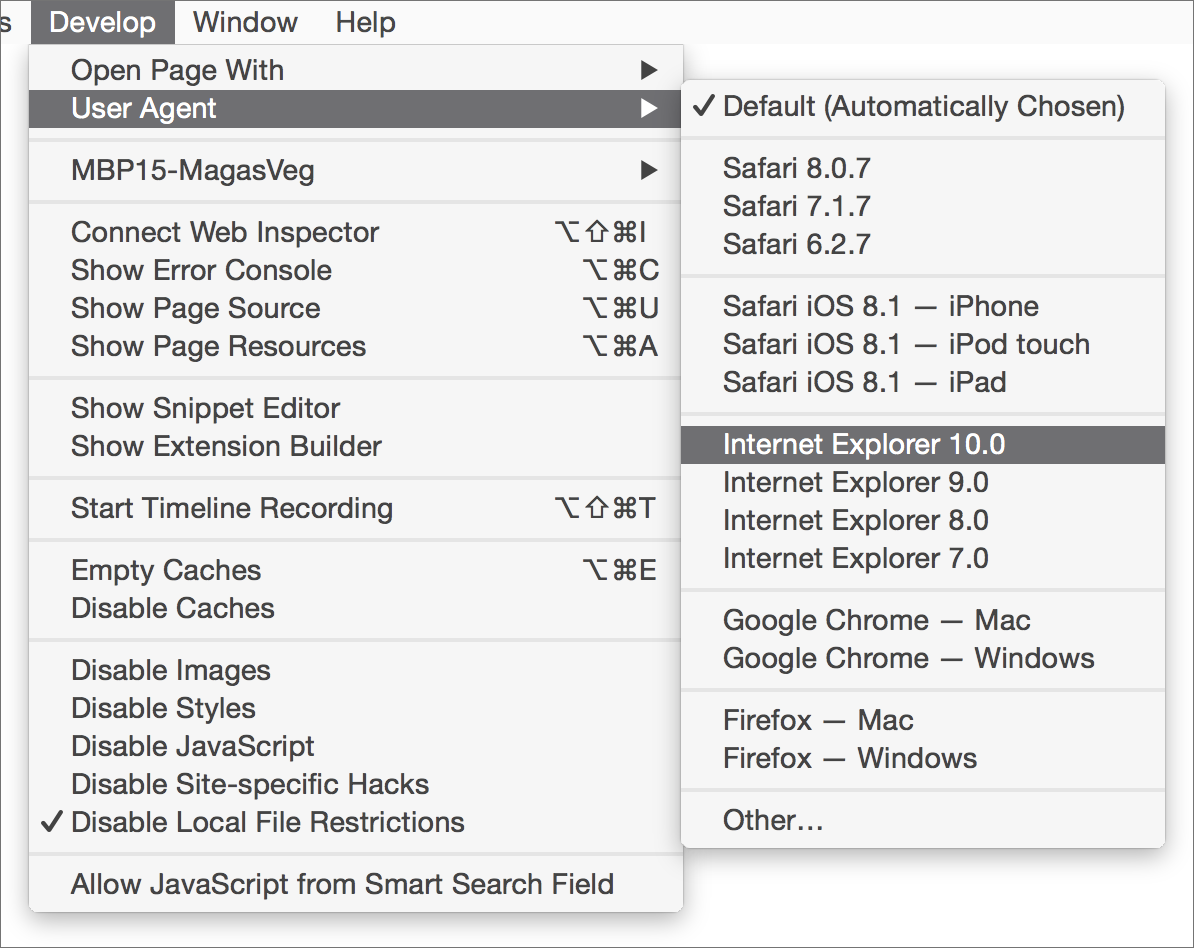The height and width of the screenshot is (948, 1194).
Task: Pick Internet Explorer 8.0 user agent
Action: pyautogui.click(x=923, y=521)
